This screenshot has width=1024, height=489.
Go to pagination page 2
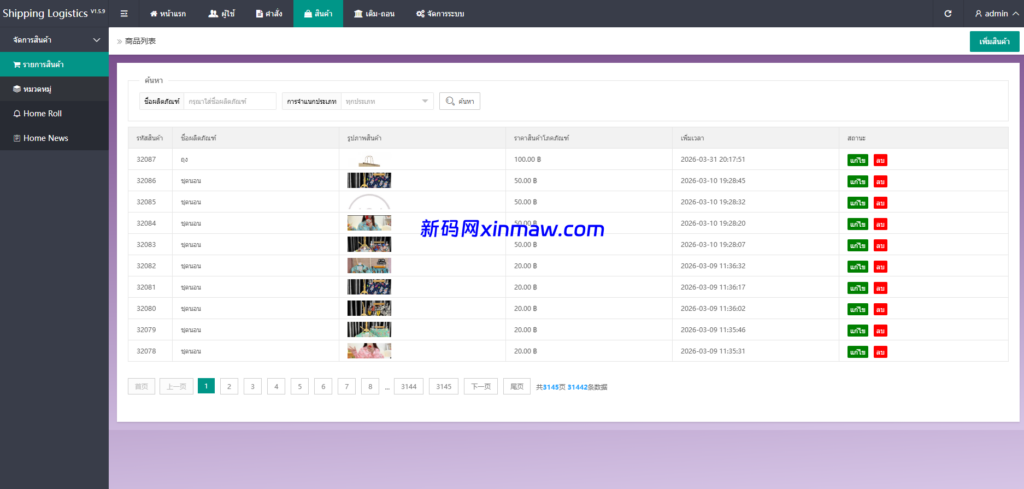(x=229, y=386)
